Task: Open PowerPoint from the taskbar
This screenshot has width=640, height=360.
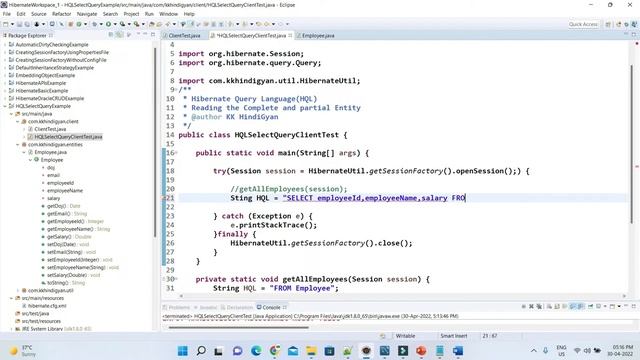Action: pyautogui.click(x=421, y=351)
